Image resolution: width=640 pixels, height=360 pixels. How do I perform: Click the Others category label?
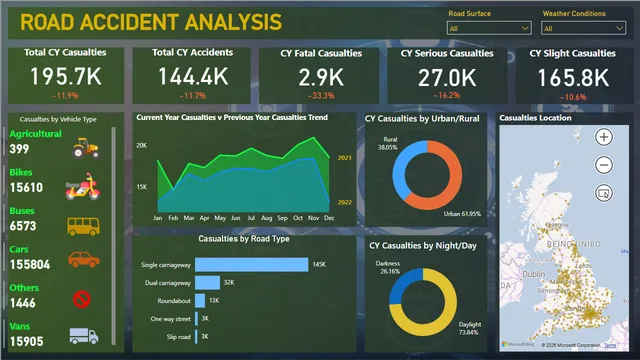[x=24, y=288]
